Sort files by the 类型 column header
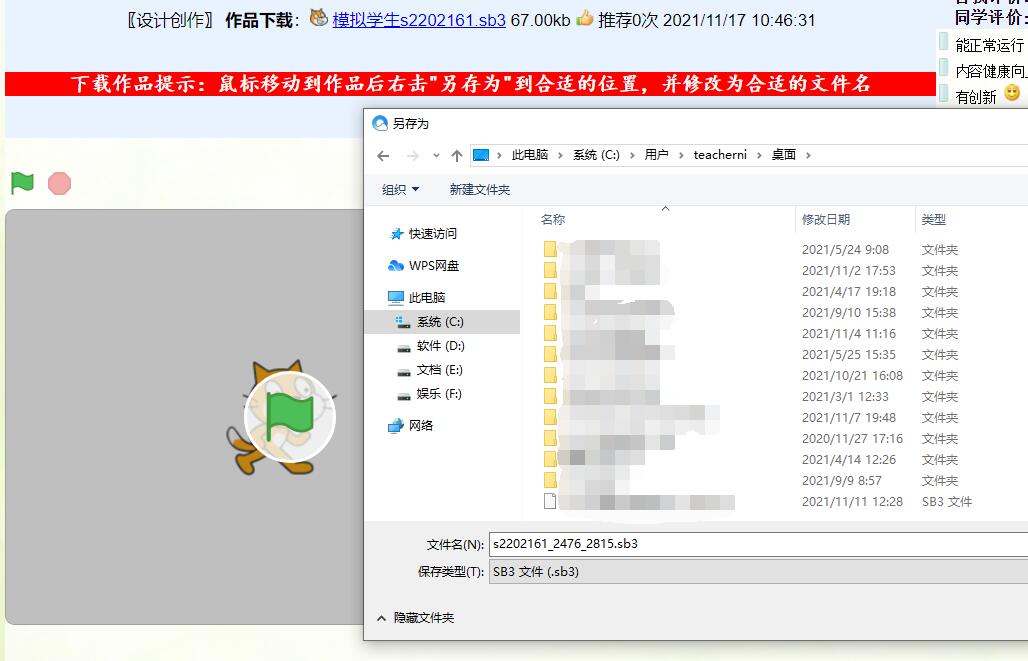The image size is (1028, 661). point(934,220)
